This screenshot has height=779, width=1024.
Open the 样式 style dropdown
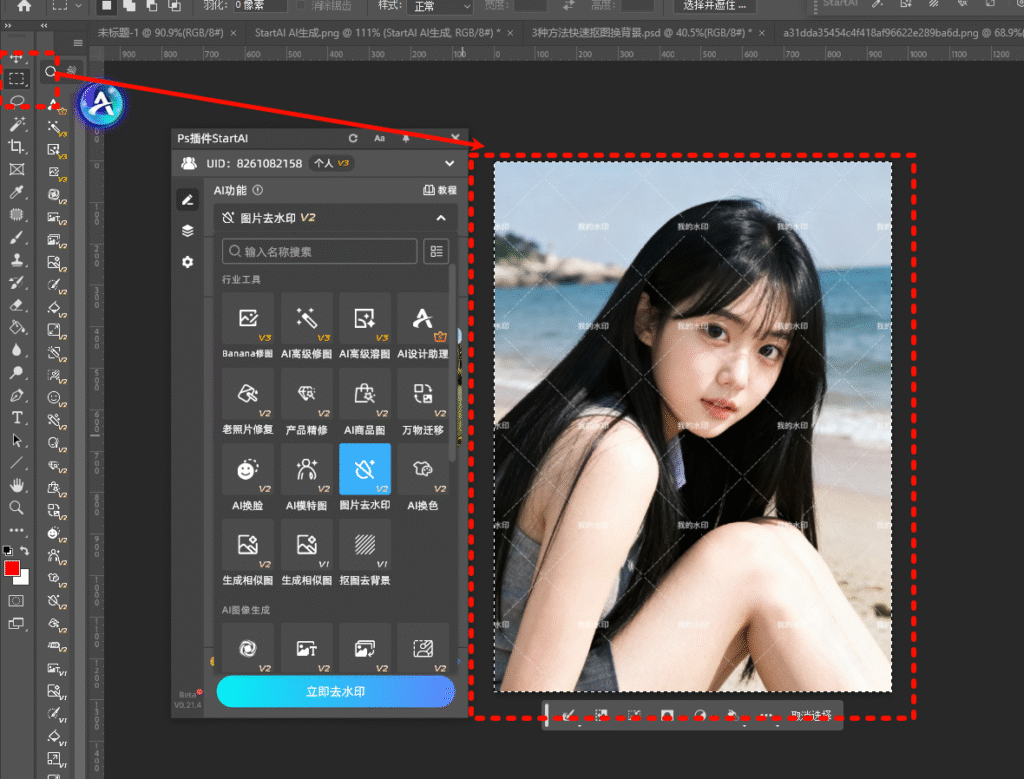(x=439, y=7)
